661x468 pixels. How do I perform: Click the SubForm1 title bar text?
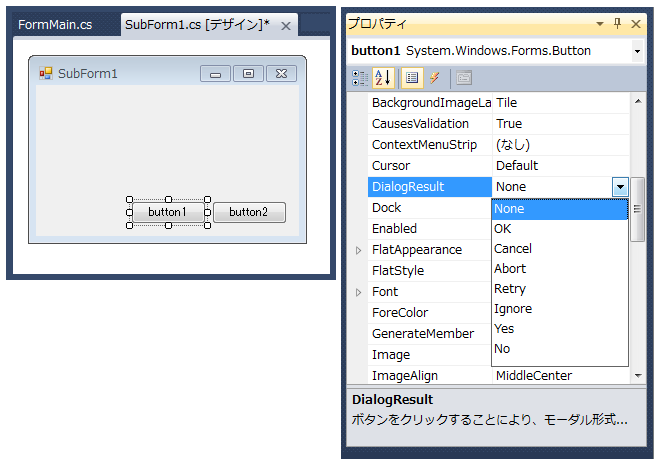pyautogui.click(x=88, y=74)
